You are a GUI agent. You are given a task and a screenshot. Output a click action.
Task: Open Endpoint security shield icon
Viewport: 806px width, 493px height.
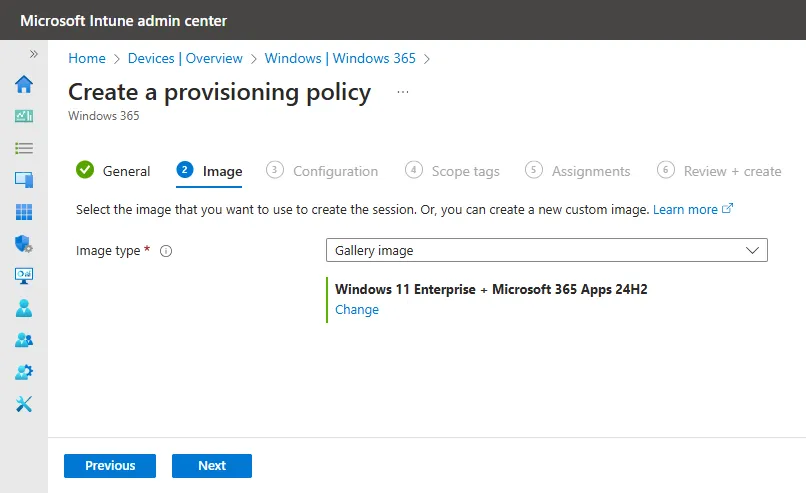[24, 244]
